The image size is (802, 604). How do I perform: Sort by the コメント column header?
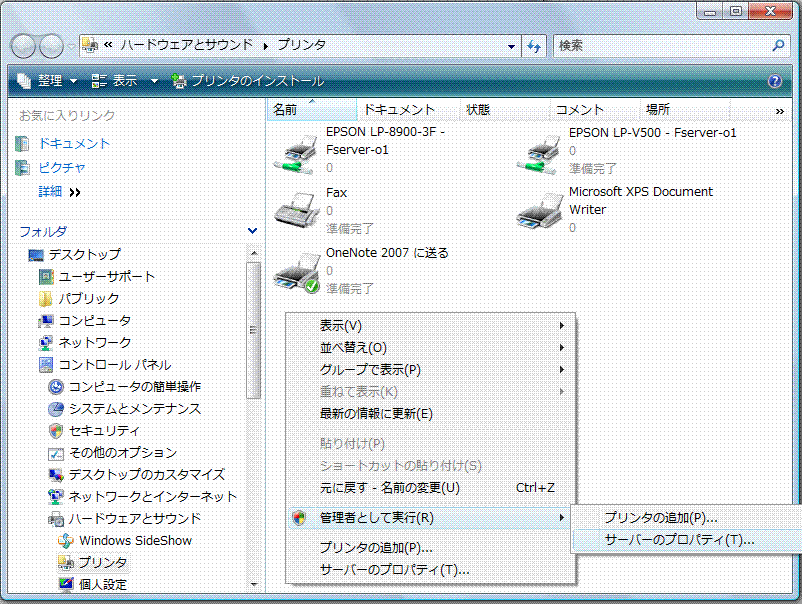tap(595, 109)
